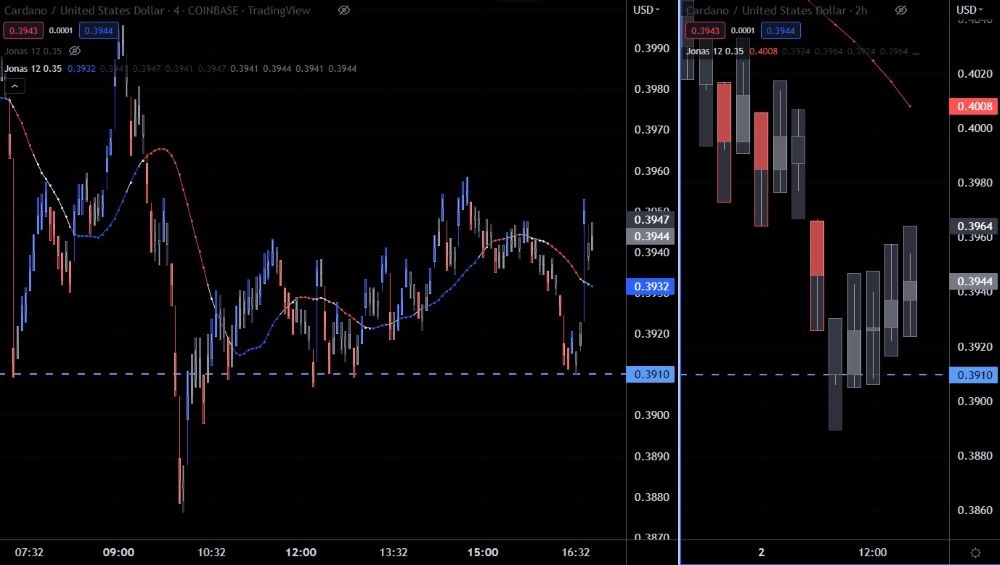This screenshot has height=565, width=1000.
Task: Click the 07:32 label on the left time axis
Action: [29, 552]
